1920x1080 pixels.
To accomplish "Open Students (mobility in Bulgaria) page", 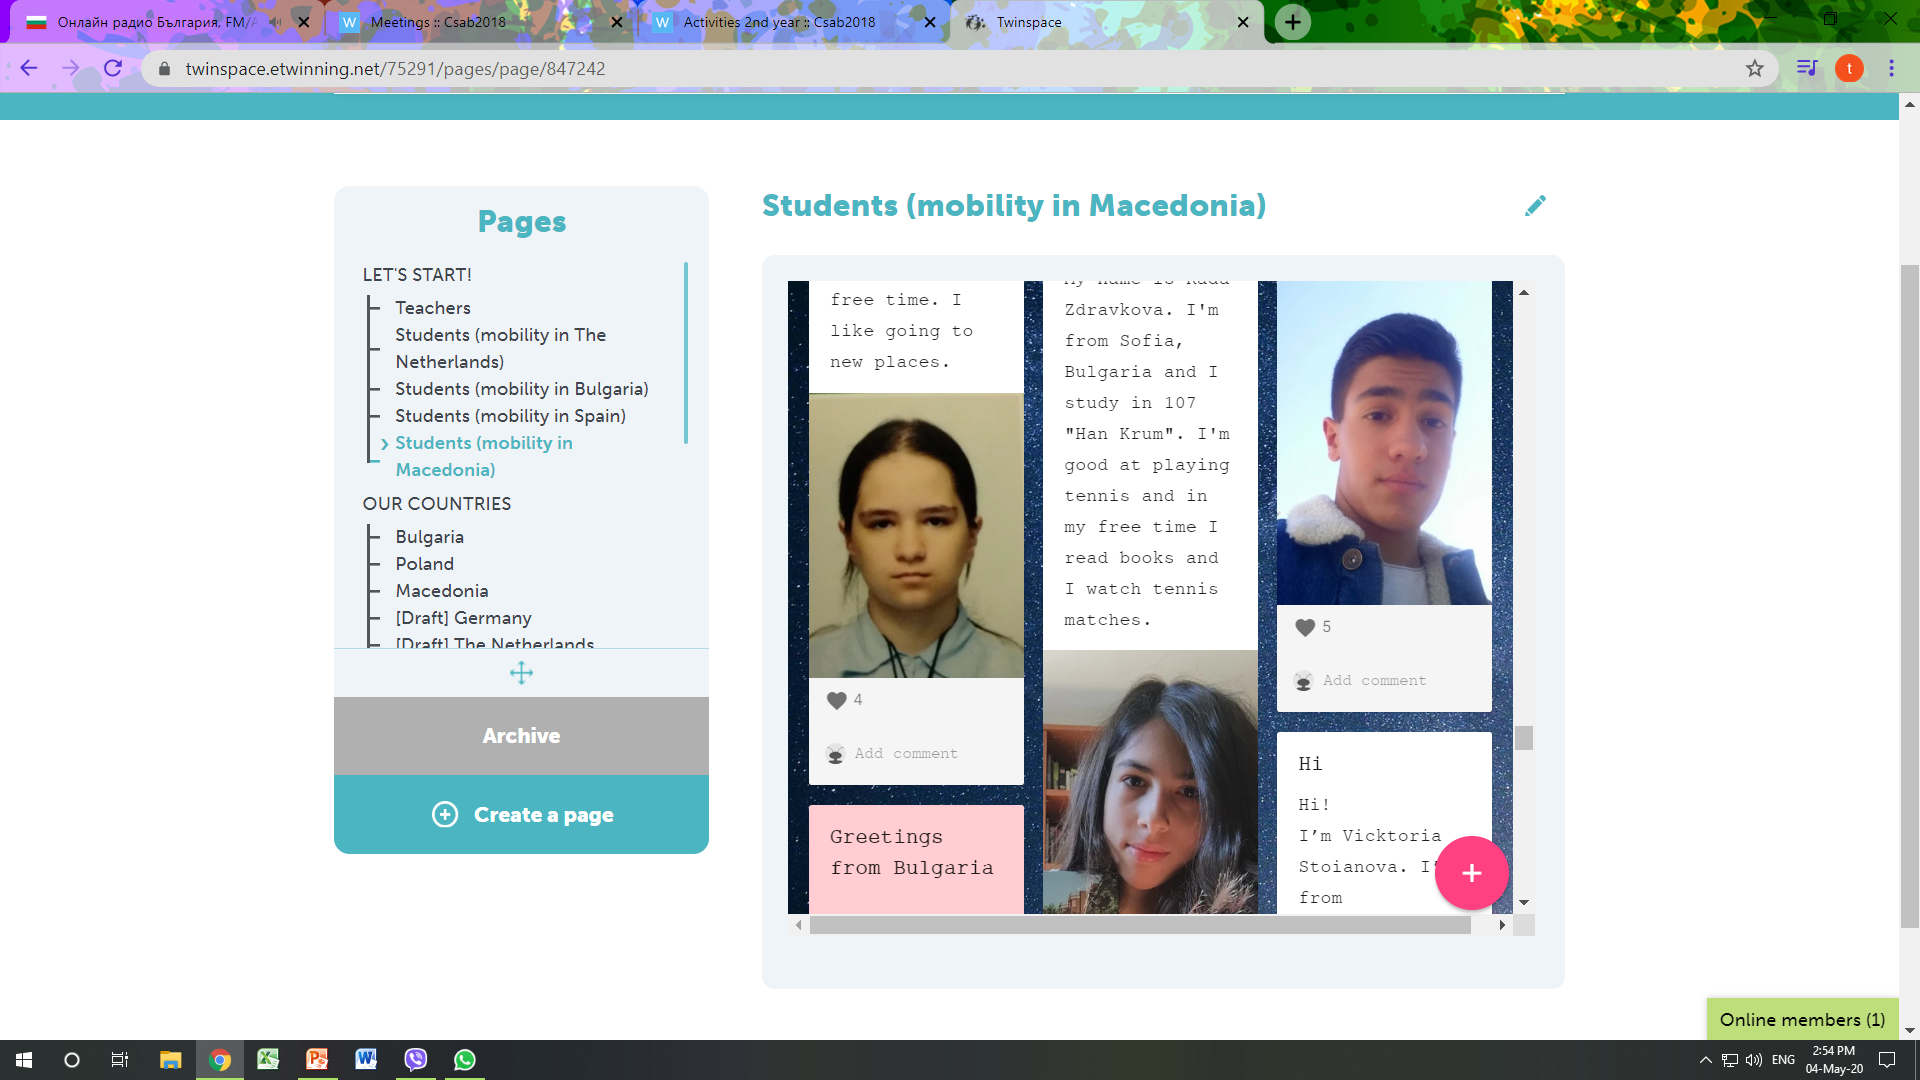I will point(521,389).
